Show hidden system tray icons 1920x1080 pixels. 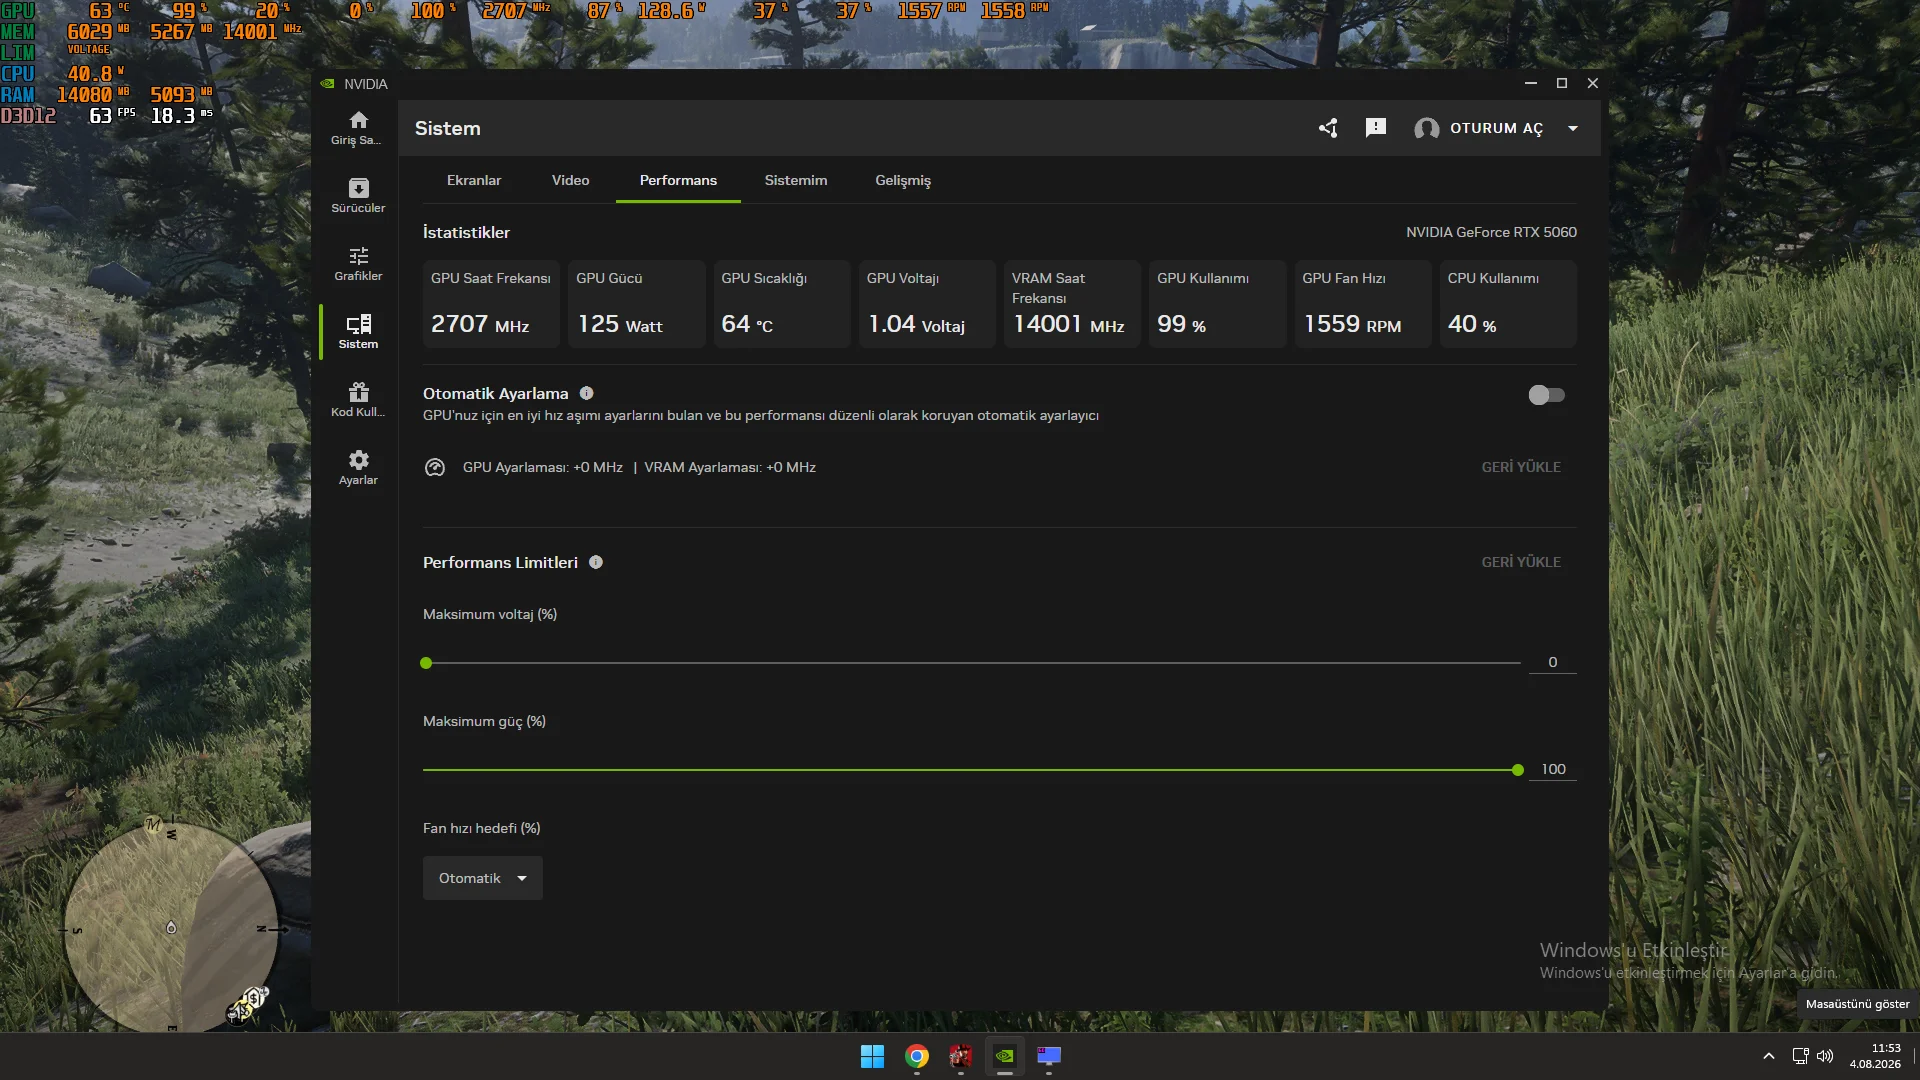click(x=1769, y=1056)
